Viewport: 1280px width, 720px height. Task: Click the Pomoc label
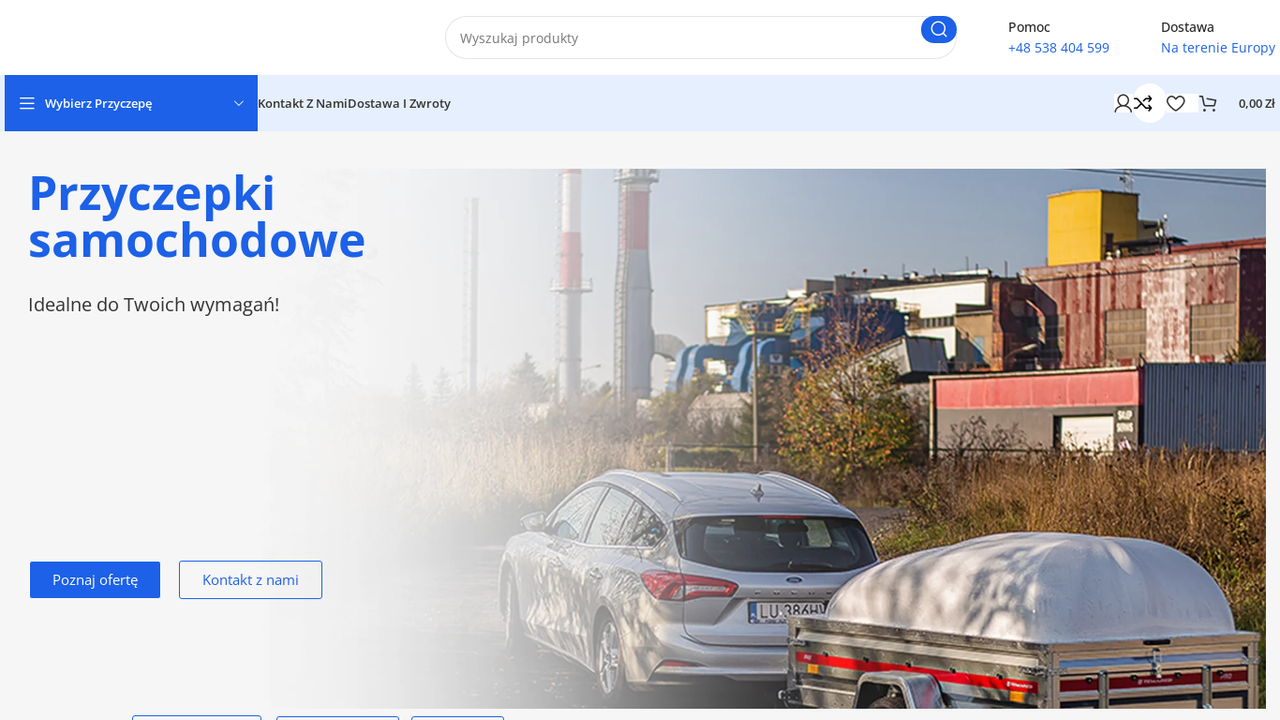[1029, 27]
